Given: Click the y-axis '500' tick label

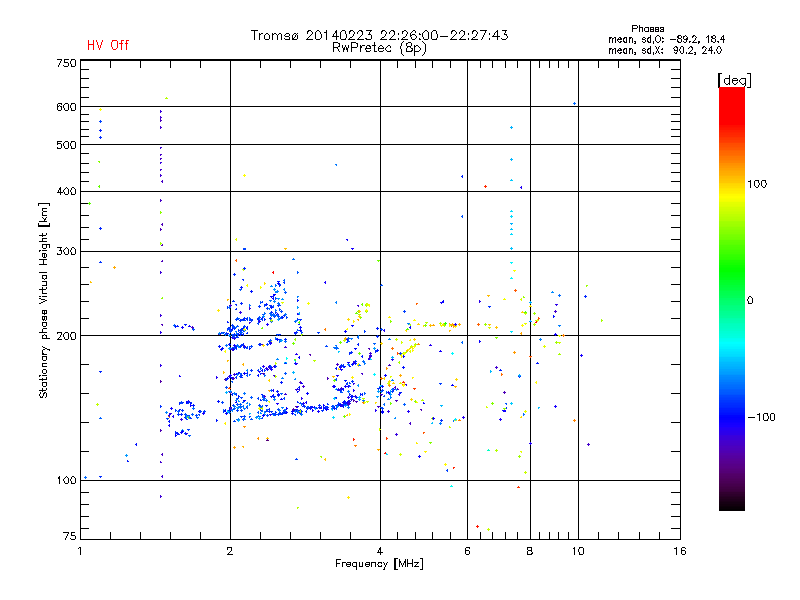Looking at the screenshot, I should 66,145.
